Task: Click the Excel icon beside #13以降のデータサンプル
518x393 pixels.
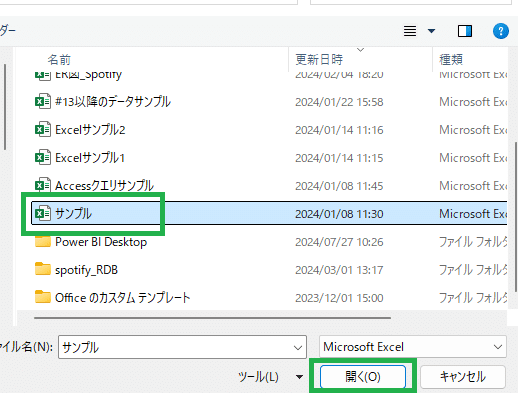Action: (43, 101)
